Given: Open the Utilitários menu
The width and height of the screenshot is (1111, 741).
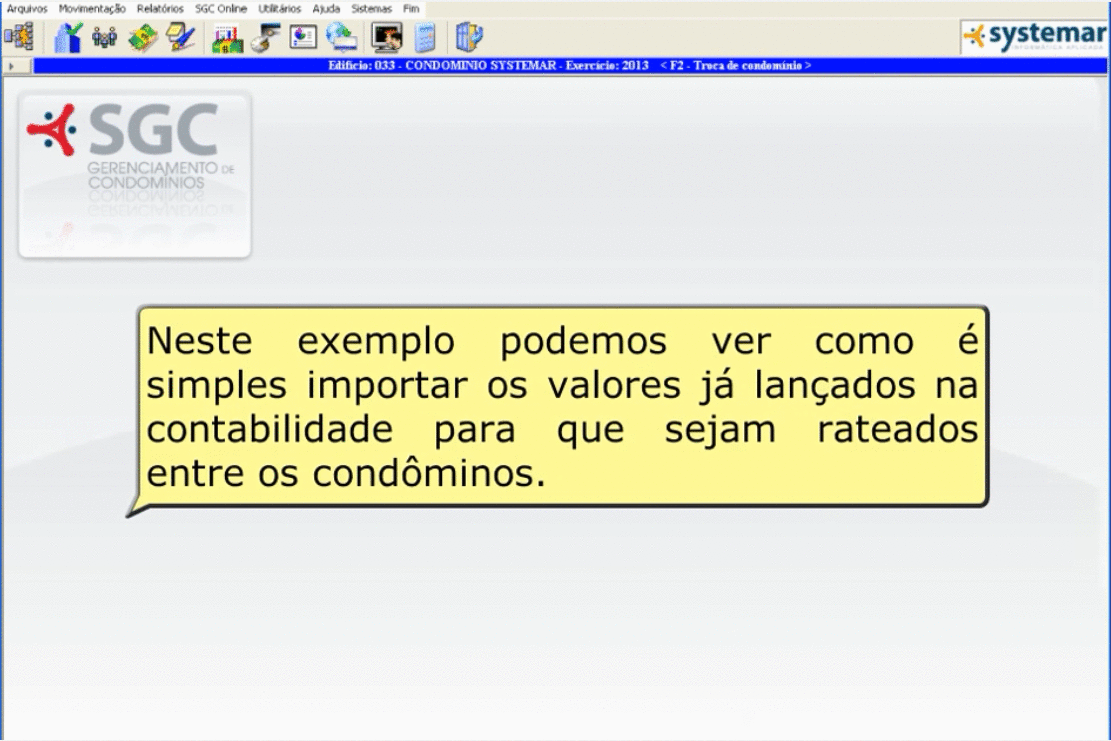Looking at the screenshot, I should tap(279, 7).
